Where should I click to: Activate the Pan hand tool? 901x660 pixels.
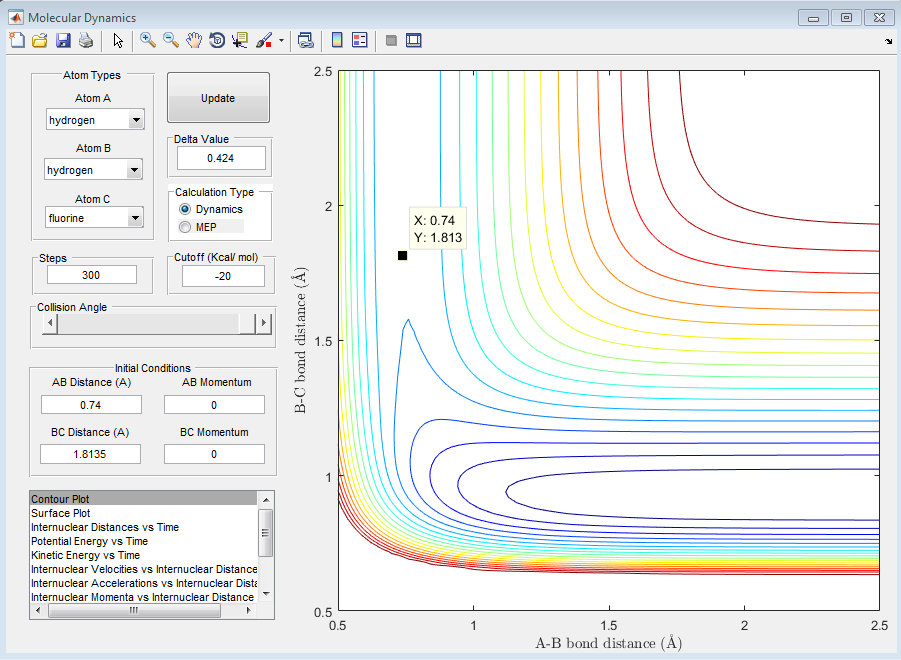[x=194, y=40]
